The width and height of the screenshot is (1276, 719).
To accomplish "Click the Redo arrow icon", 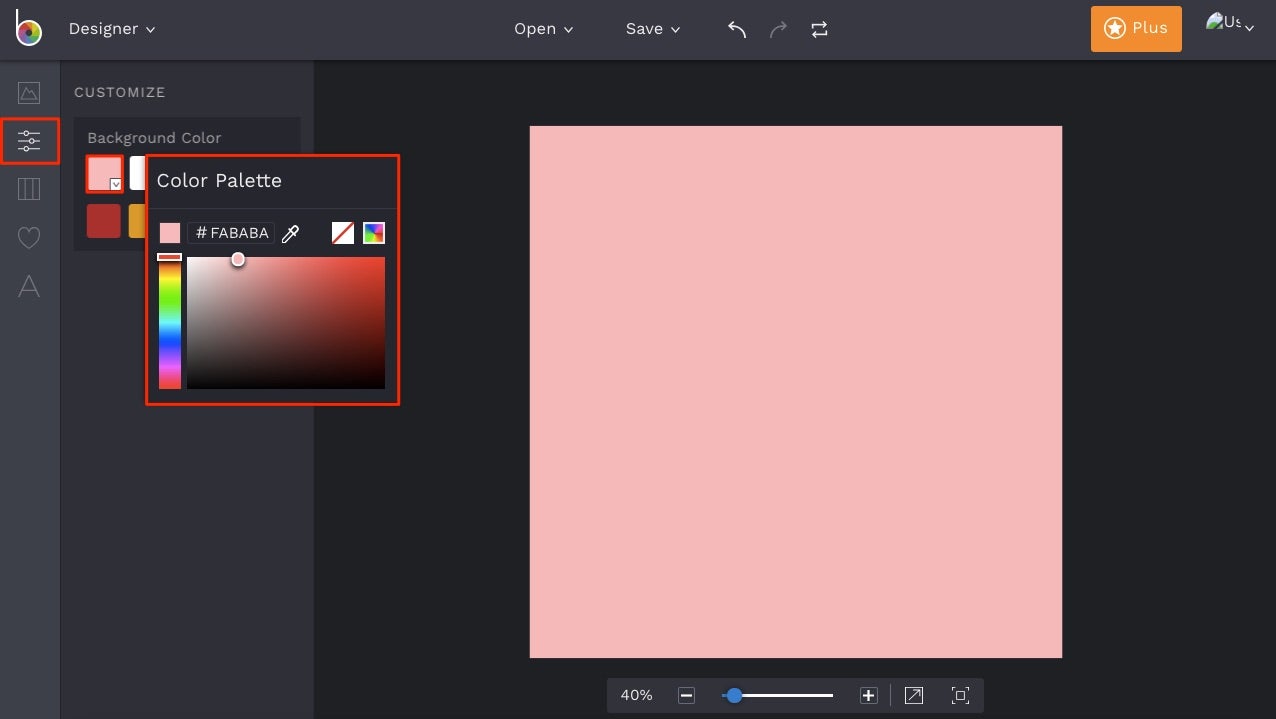I will pos(778,29).
